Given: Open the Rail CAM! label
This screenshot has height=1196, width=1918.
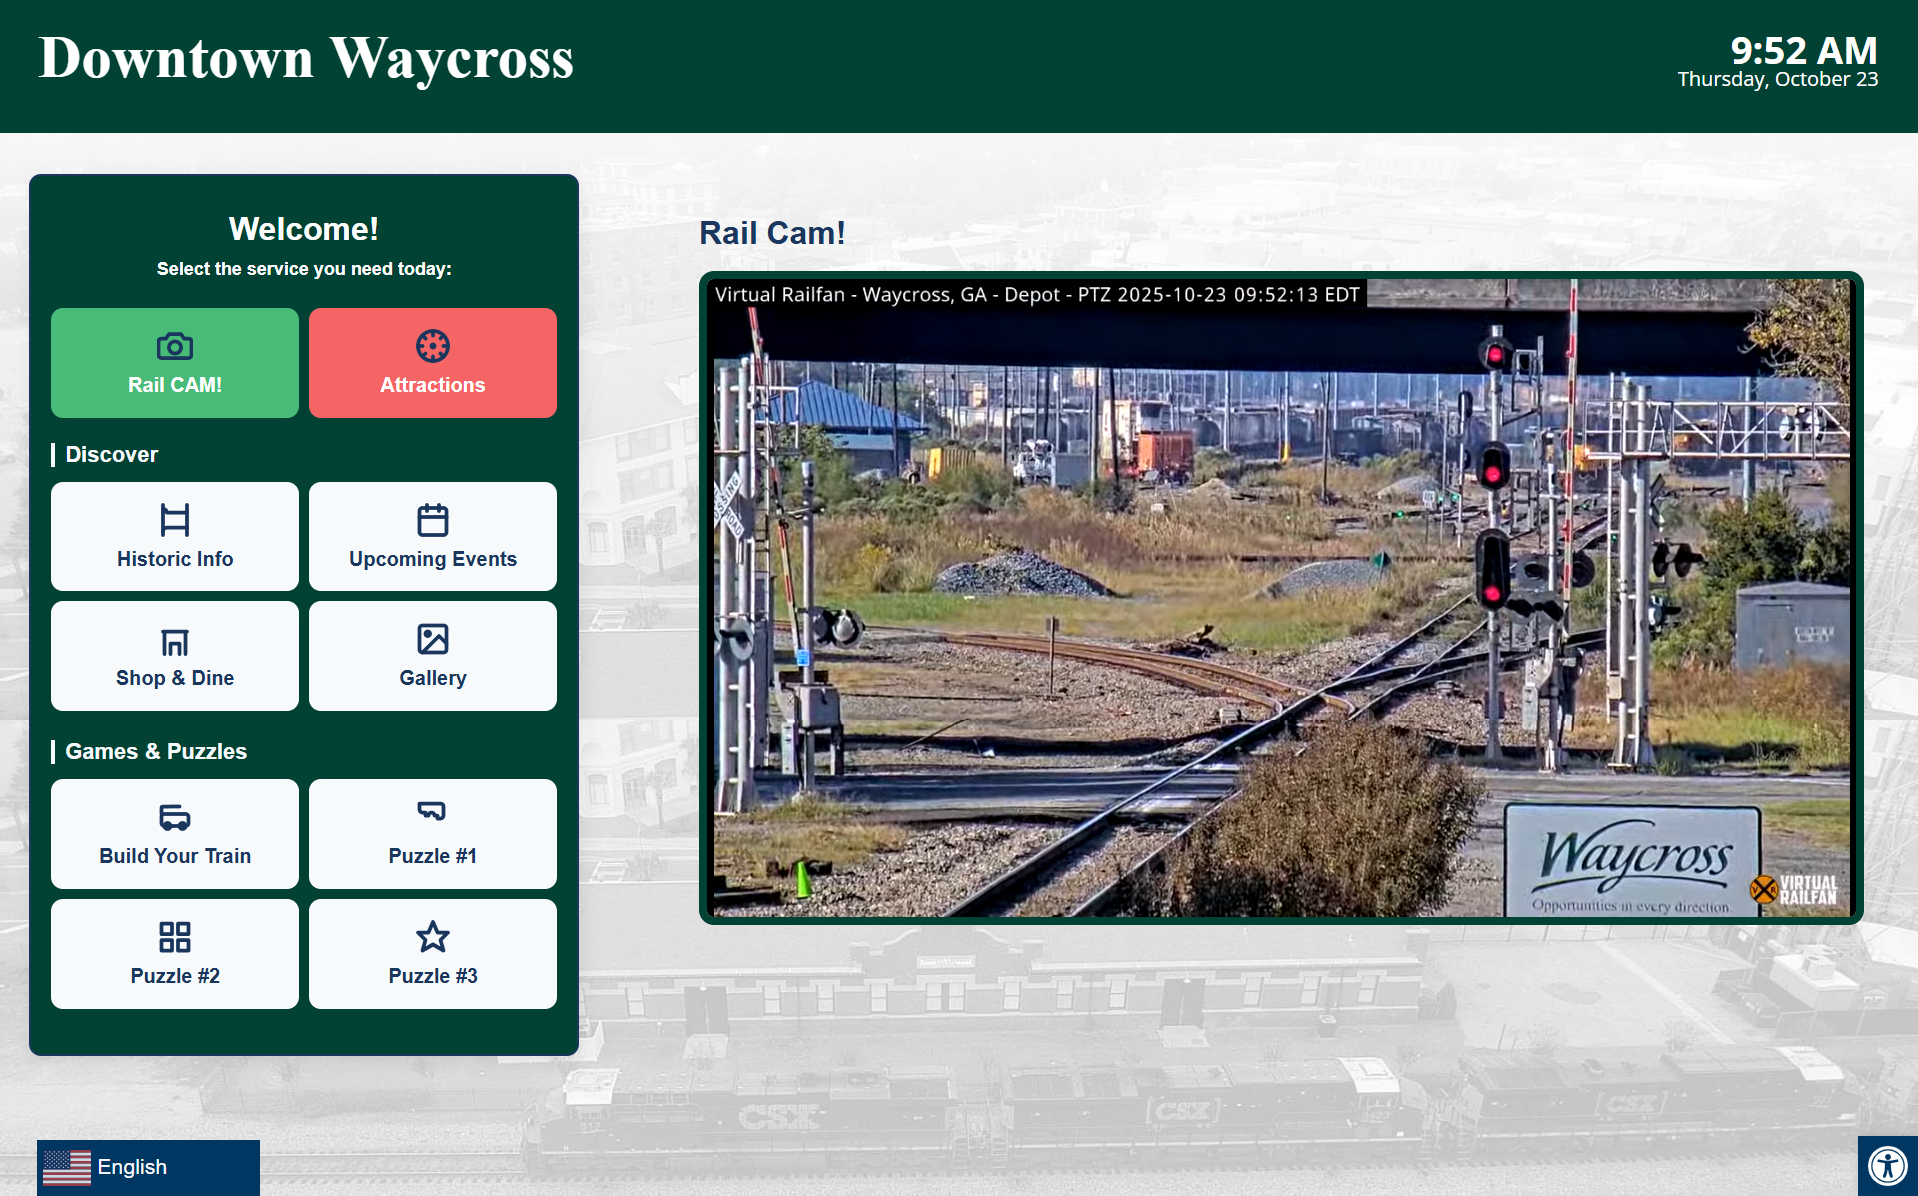Looking at the screenshot, I should (175, 385).
